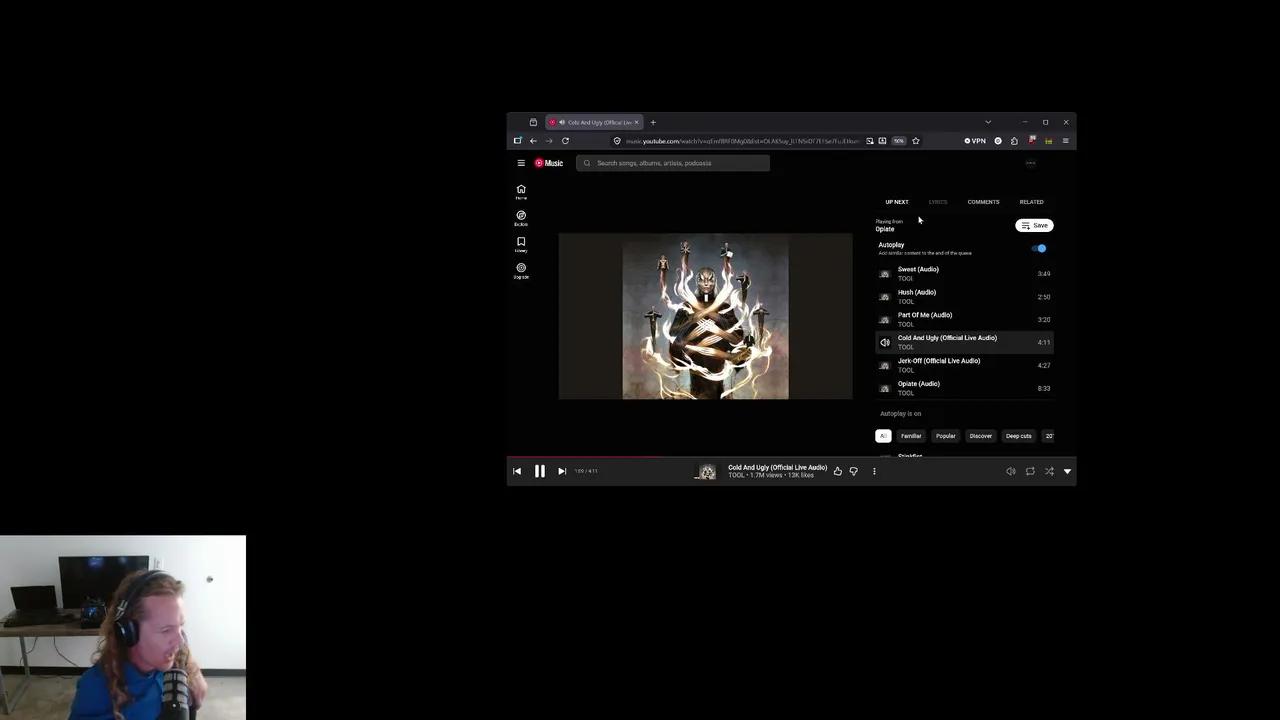
Task: Open Explore in the sidebar
Action: tap(521, 217)
